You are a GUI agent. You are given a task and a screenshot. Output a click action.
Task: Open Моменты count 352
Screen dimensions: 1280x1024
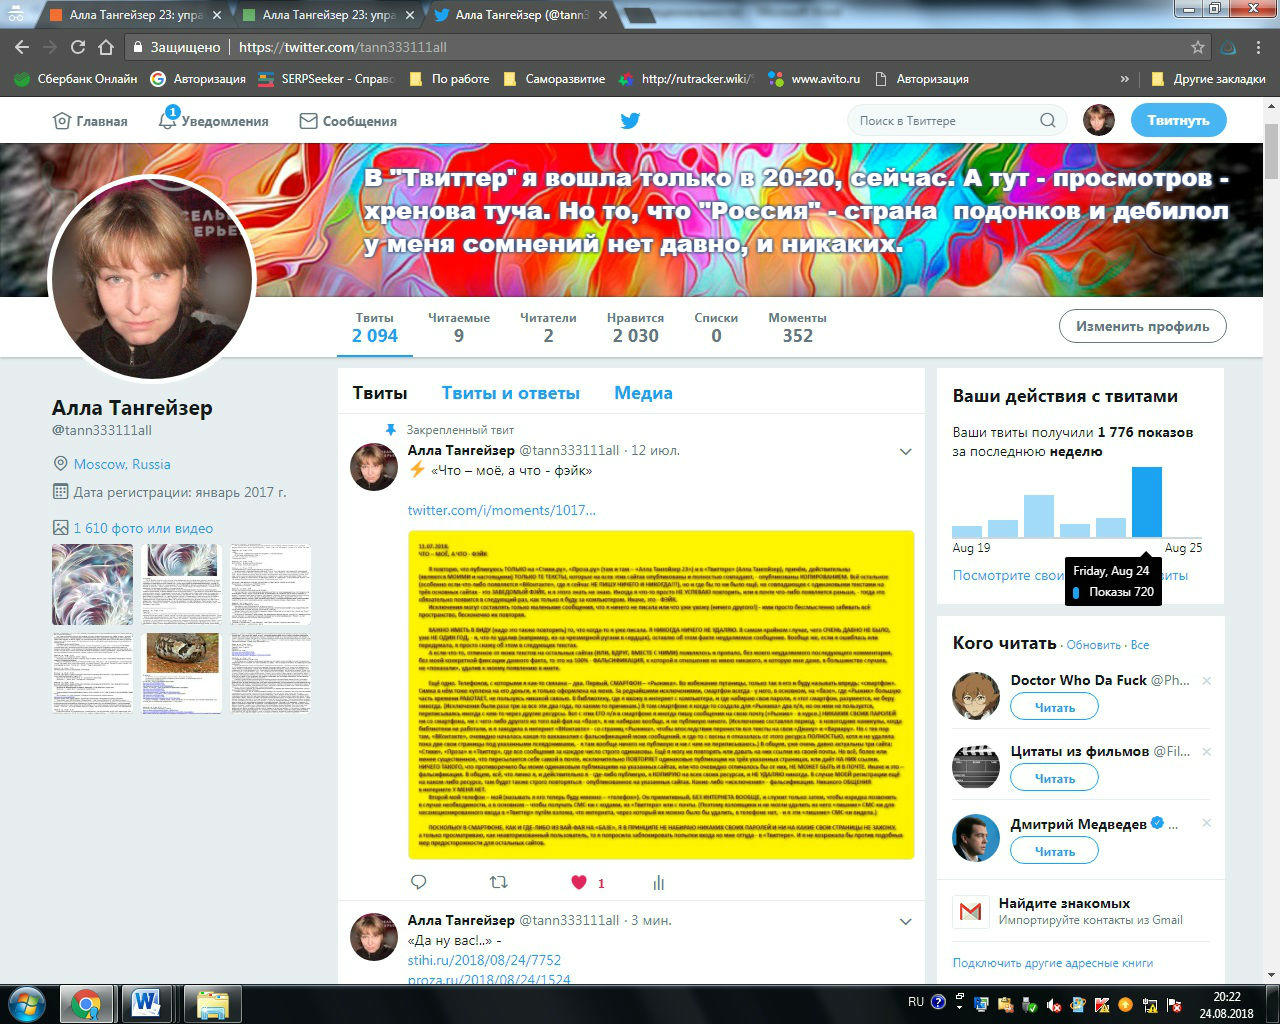tap(797, 327)
